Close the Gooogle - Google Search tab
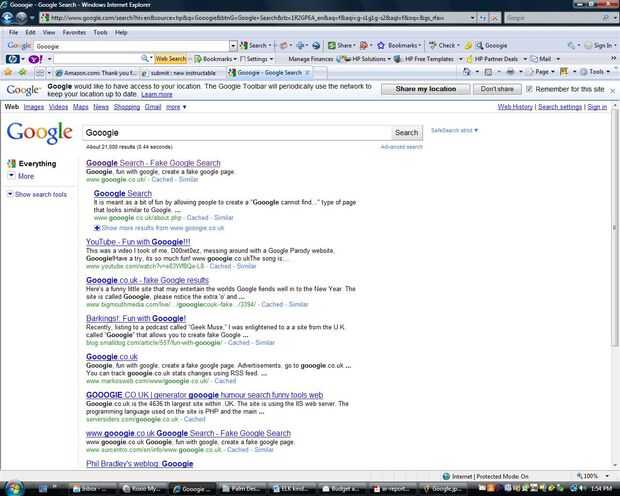 click(308, 72)
